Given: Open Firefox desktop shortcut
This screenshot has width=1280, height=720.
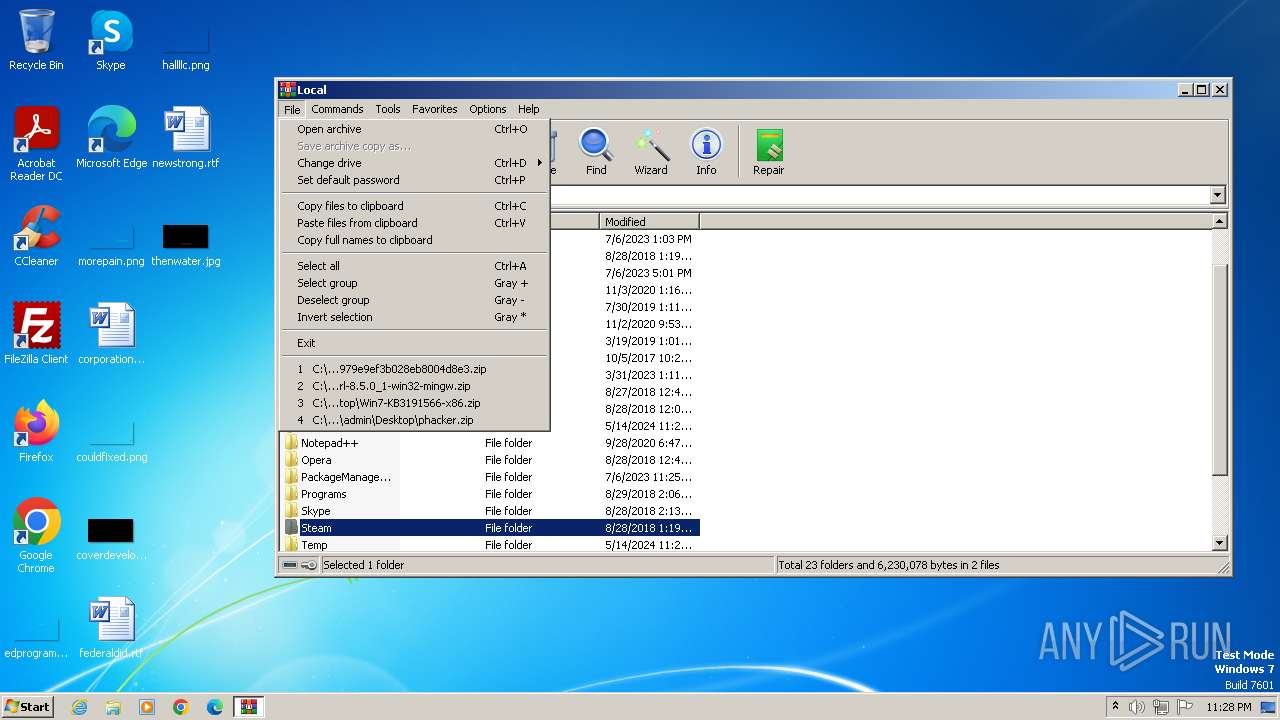Looking at the screenshot, I should point(36,431).
